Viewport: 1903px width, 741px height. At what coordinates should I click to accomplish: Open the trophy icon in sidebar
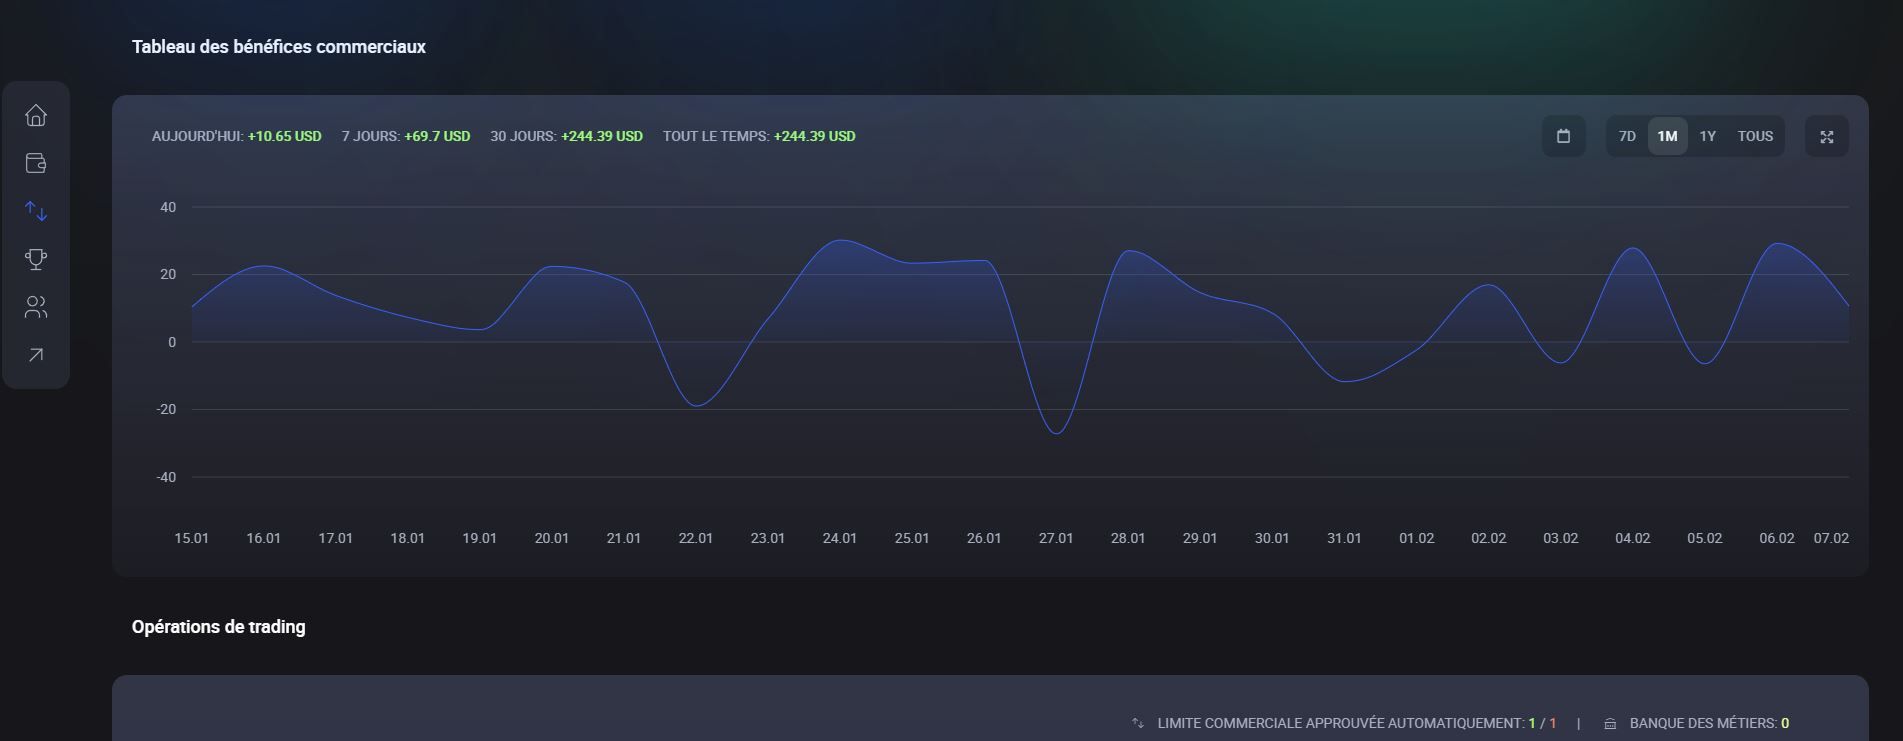(x=36, y=259)
